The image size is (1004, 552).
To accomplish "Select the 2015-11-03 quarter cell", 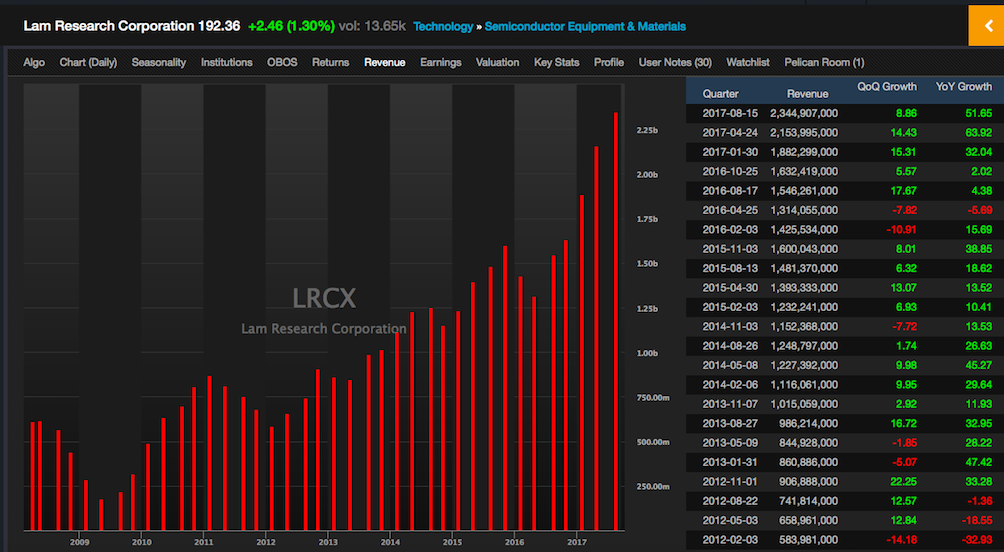I will pyautogui.click(x=730, y=248).
